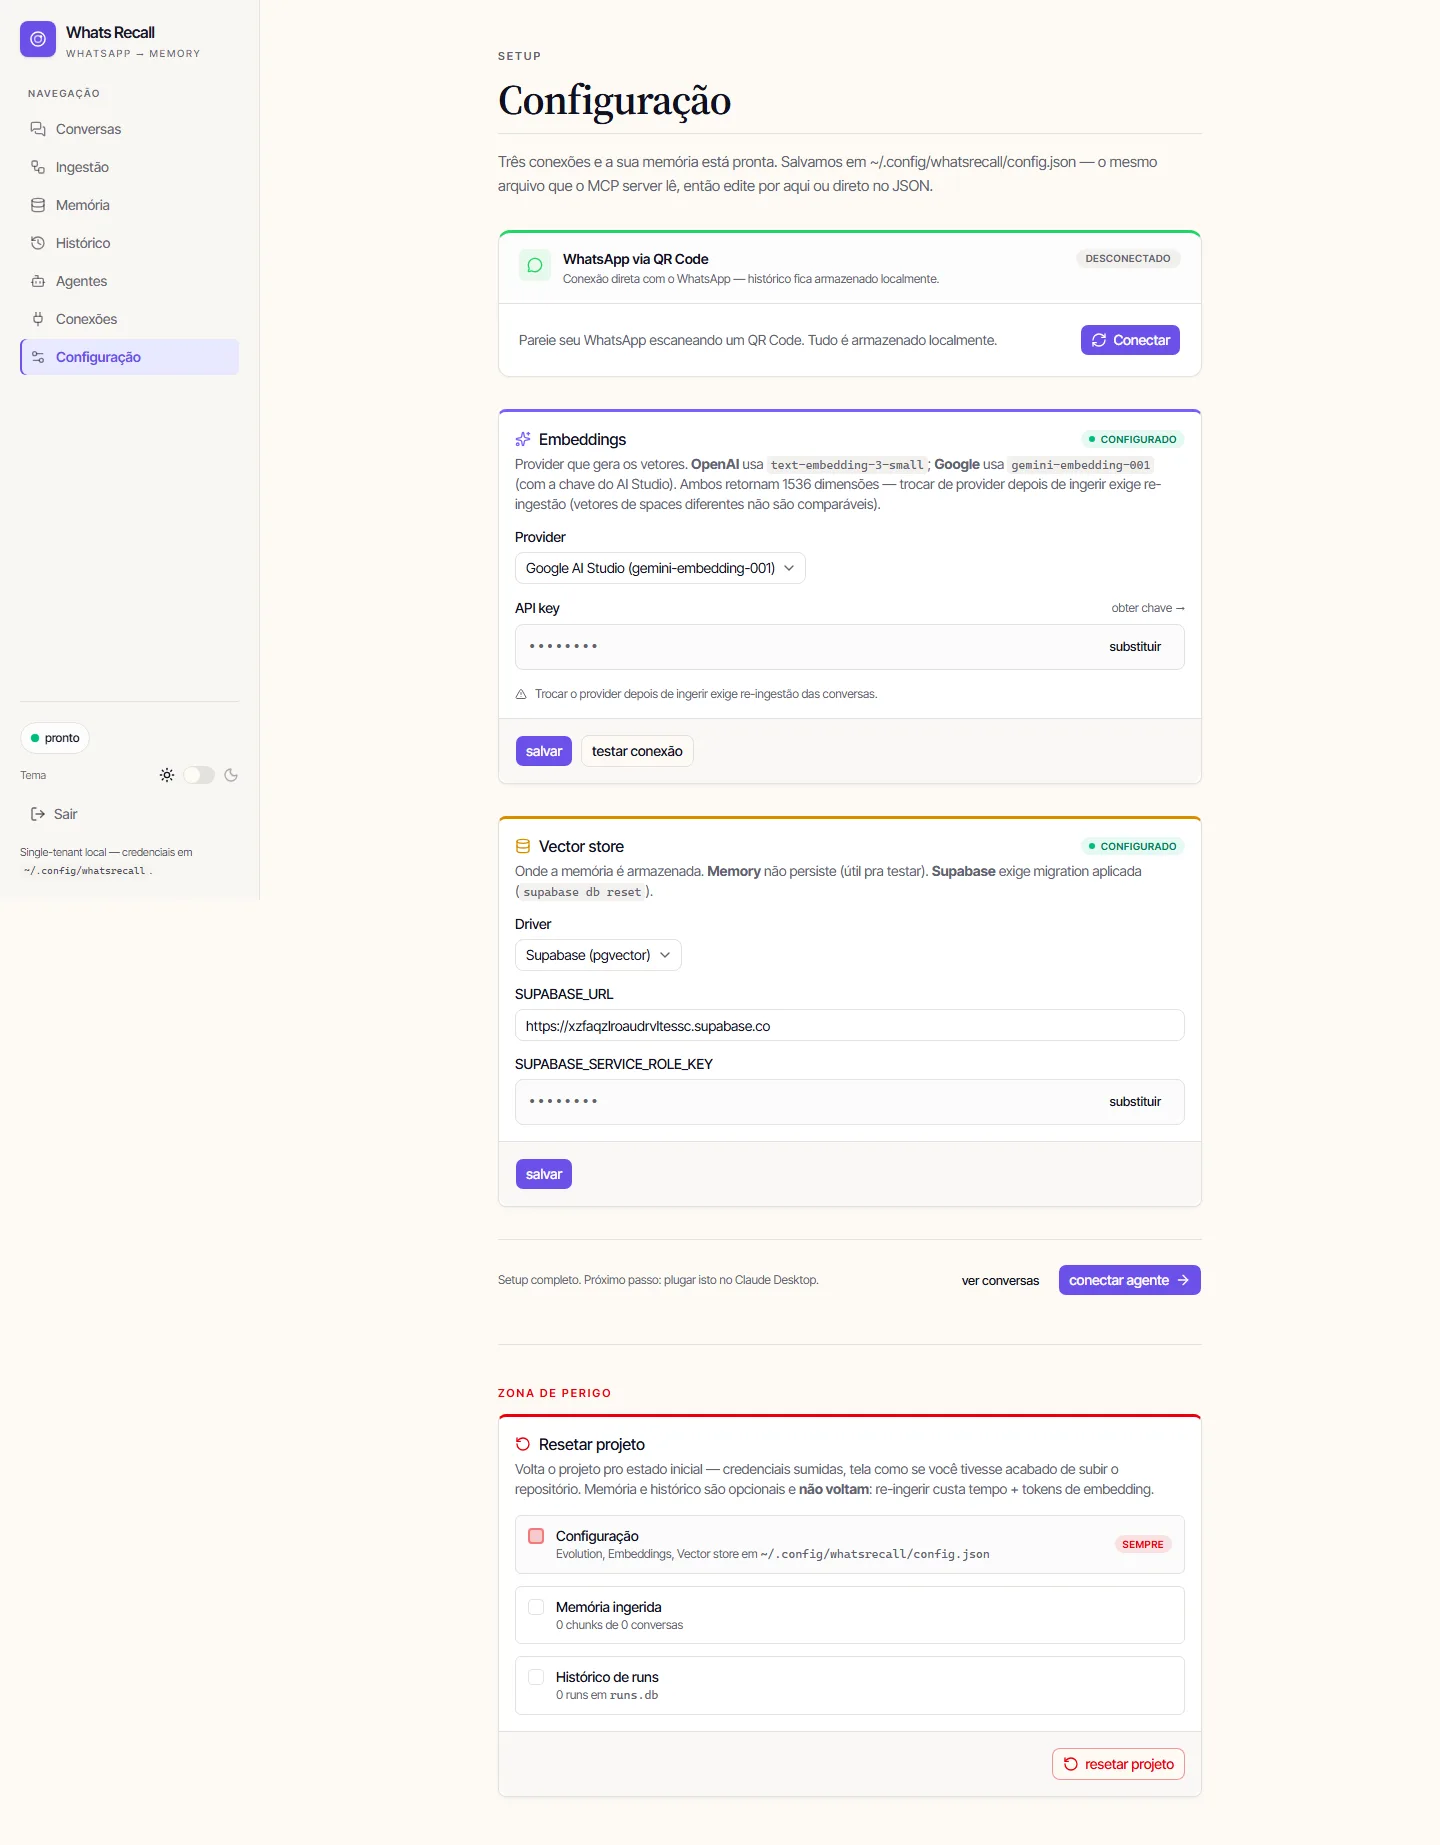Viewport: 1440px width, 1845px height.
Task: Go to Ingestão page
Action: pos(129,167)
